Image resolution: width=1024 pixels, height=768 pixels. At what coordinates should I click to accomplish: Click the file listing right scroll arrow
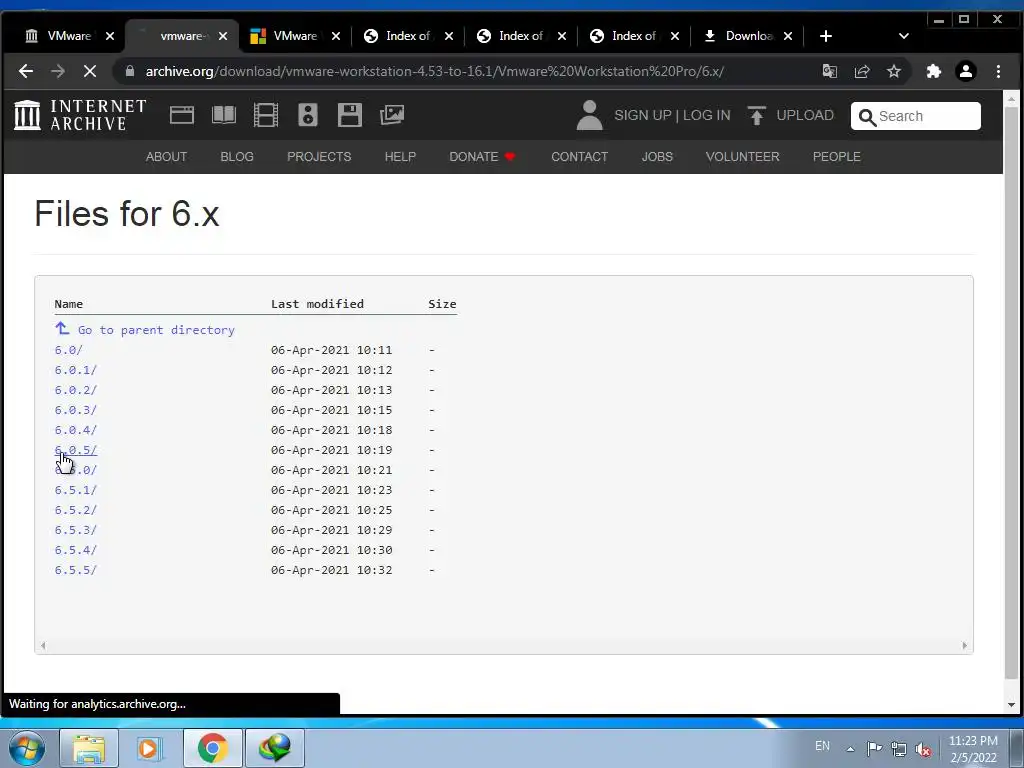click(965, 645)
